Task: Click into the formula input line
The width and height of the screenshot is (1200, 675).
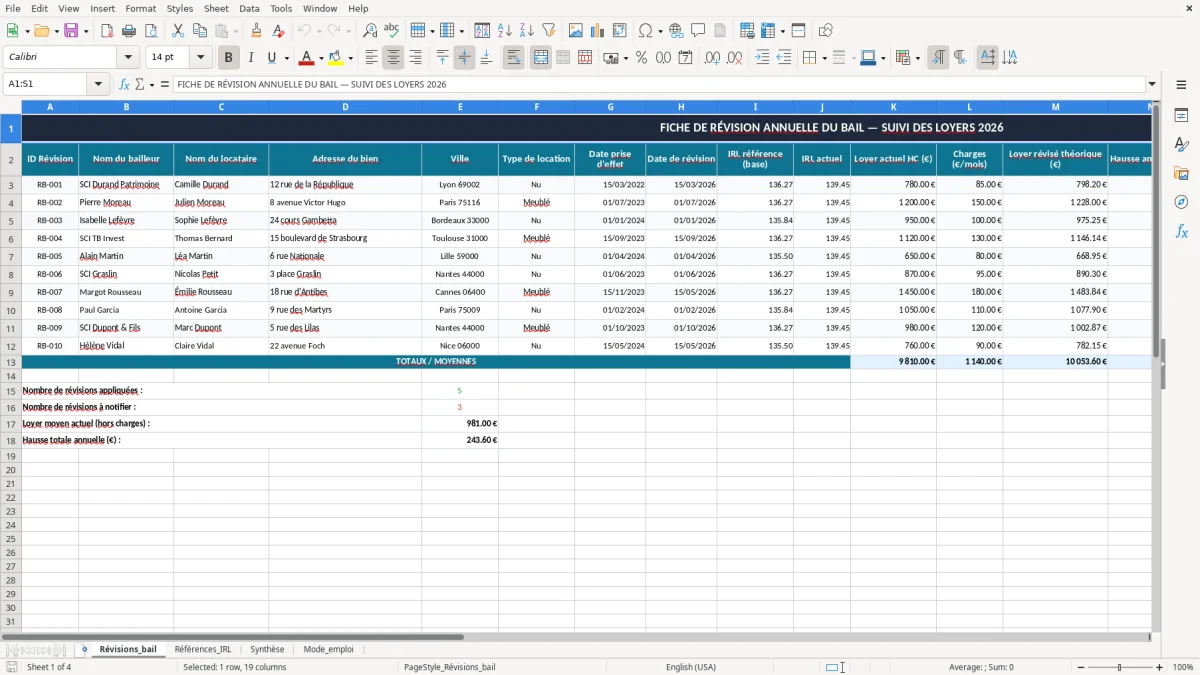Action: tap(657, 85)
